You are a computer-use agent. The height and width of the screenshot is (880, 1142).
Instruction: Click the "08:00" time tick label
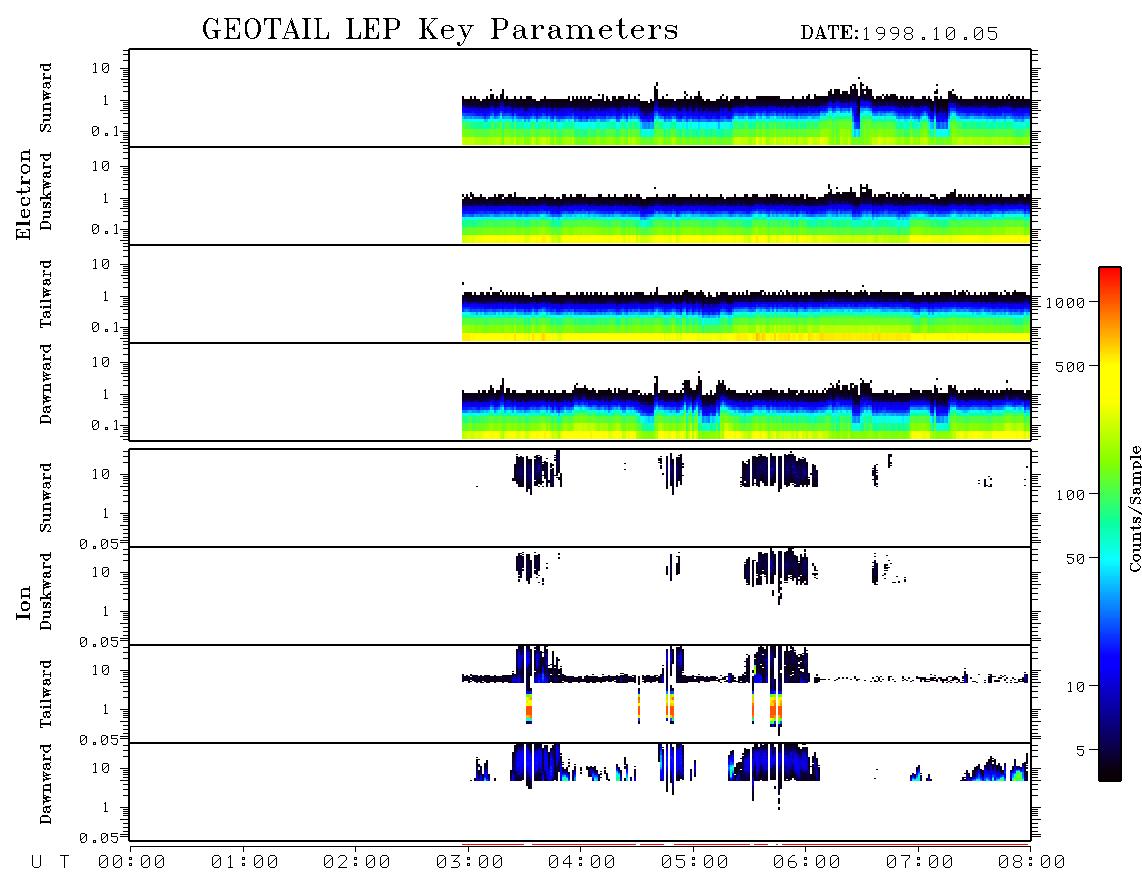(1032, 863)
